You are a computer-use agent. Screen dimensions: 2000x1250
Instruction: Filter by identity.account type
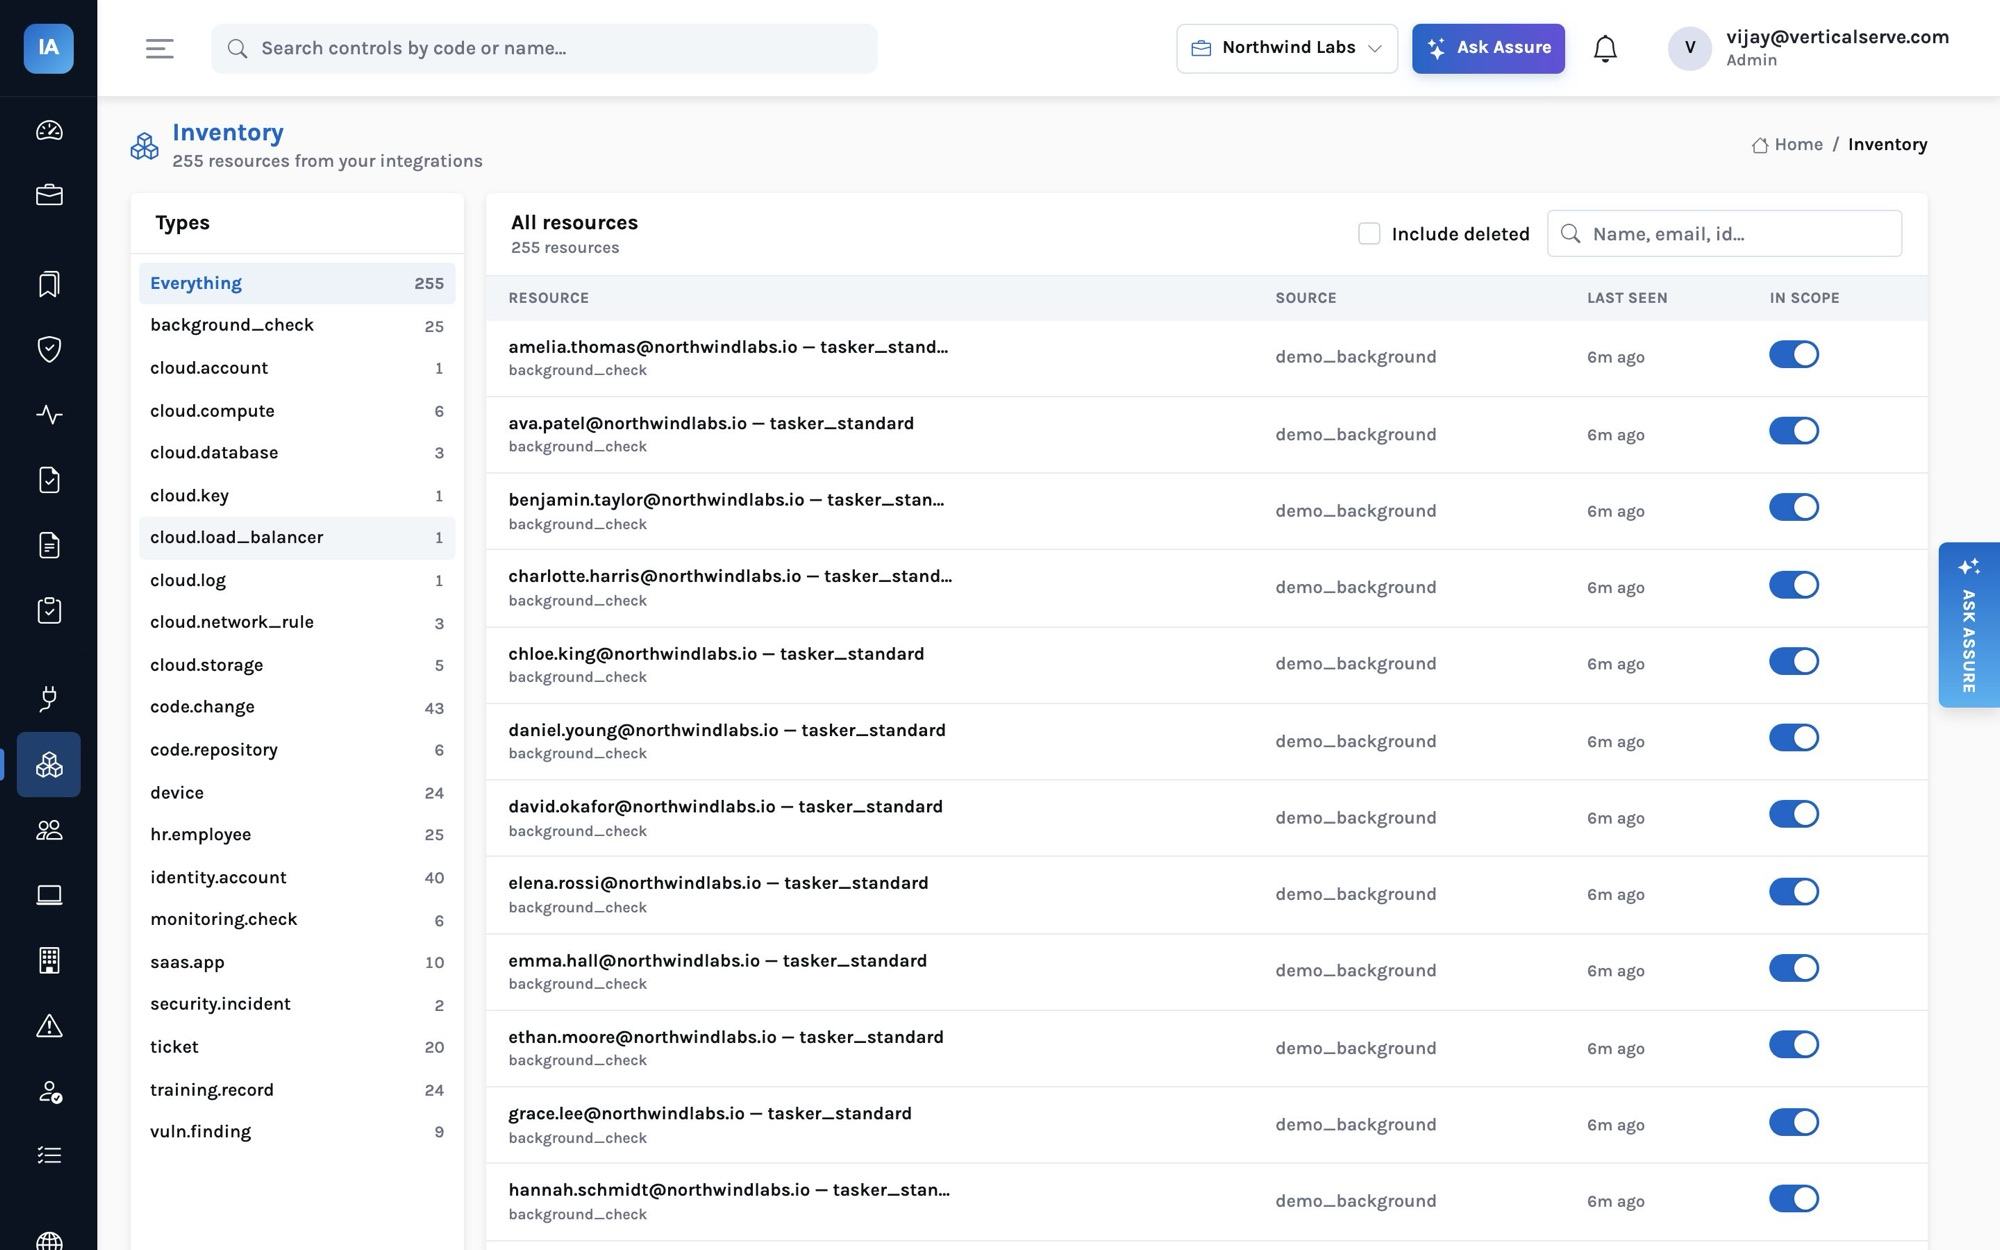[x=297, y=877]
